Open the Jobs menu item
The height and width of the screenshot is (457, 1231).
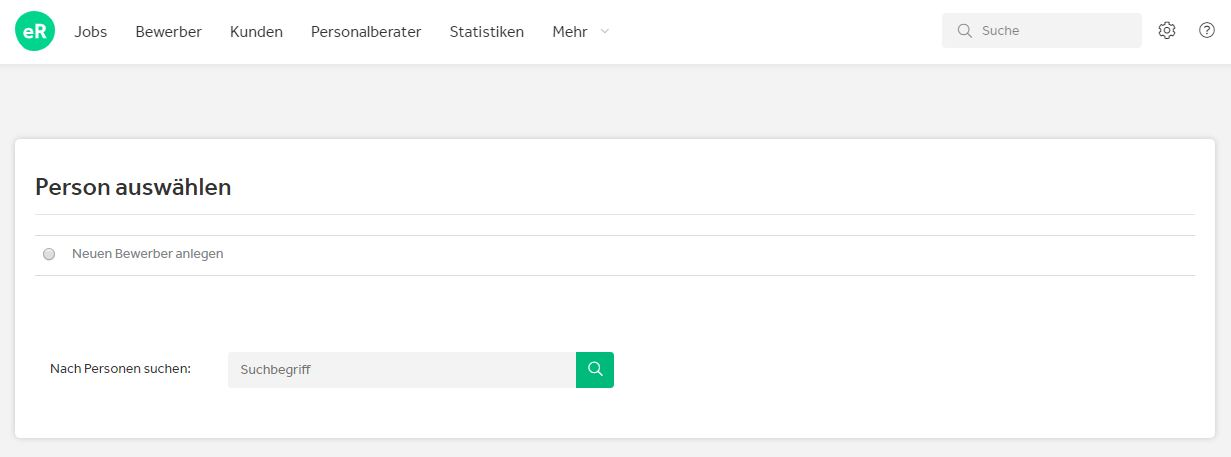91,32
